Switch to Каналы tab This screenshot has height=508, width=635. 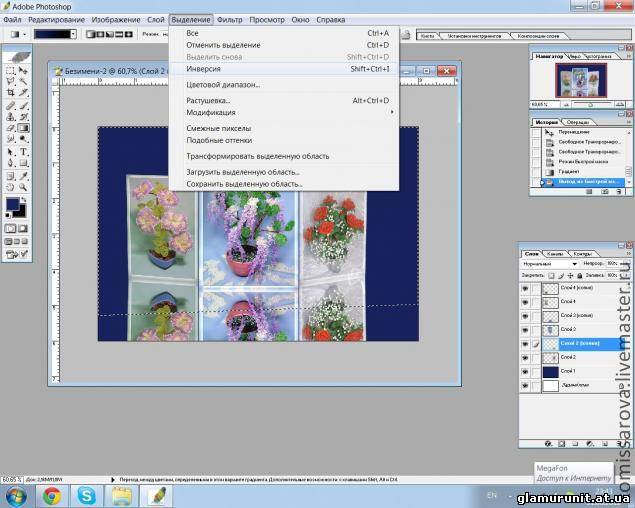click(555, 254)
